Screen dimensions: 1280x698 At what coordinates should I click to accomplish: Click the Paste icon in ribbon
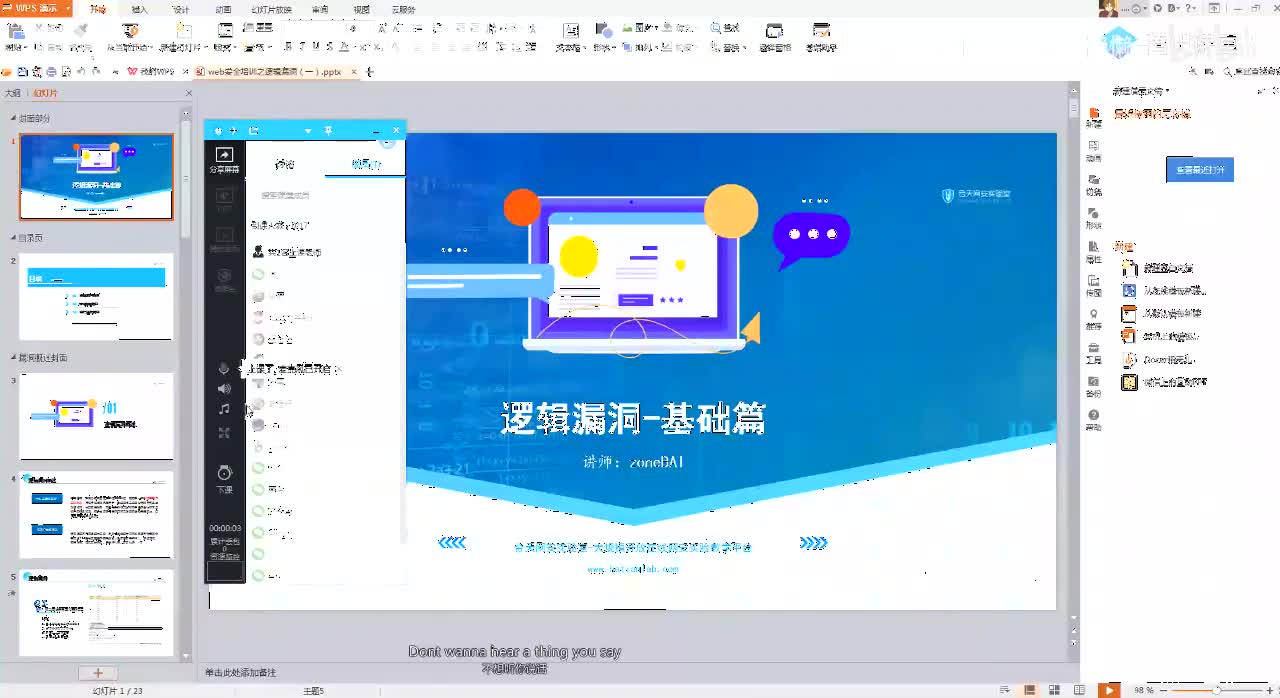coord(15,31)
